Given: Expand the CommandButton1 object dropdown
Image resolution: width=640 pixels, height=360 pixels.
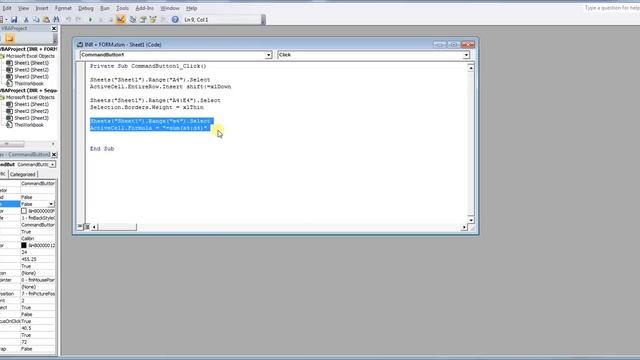Looking at the screenshot, I should pyautogui.click(x=269, y=55).
